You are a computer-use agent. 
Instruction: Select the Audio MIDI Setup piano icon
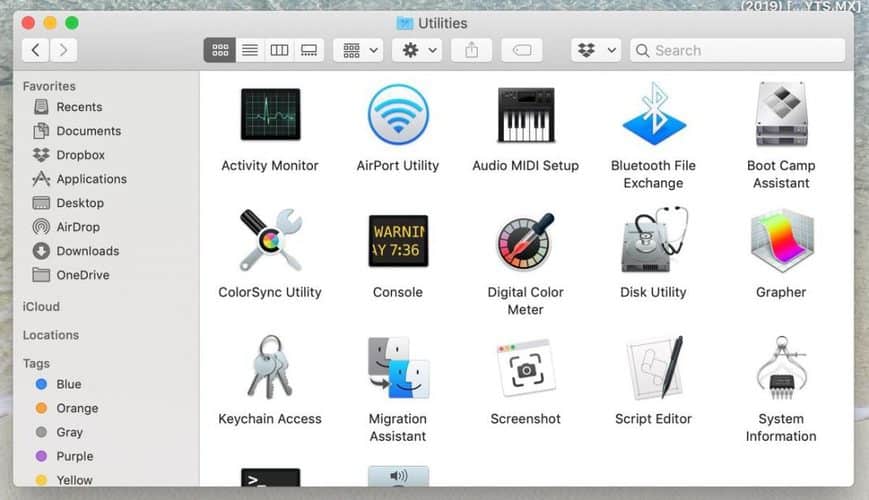tap(526, 115)
